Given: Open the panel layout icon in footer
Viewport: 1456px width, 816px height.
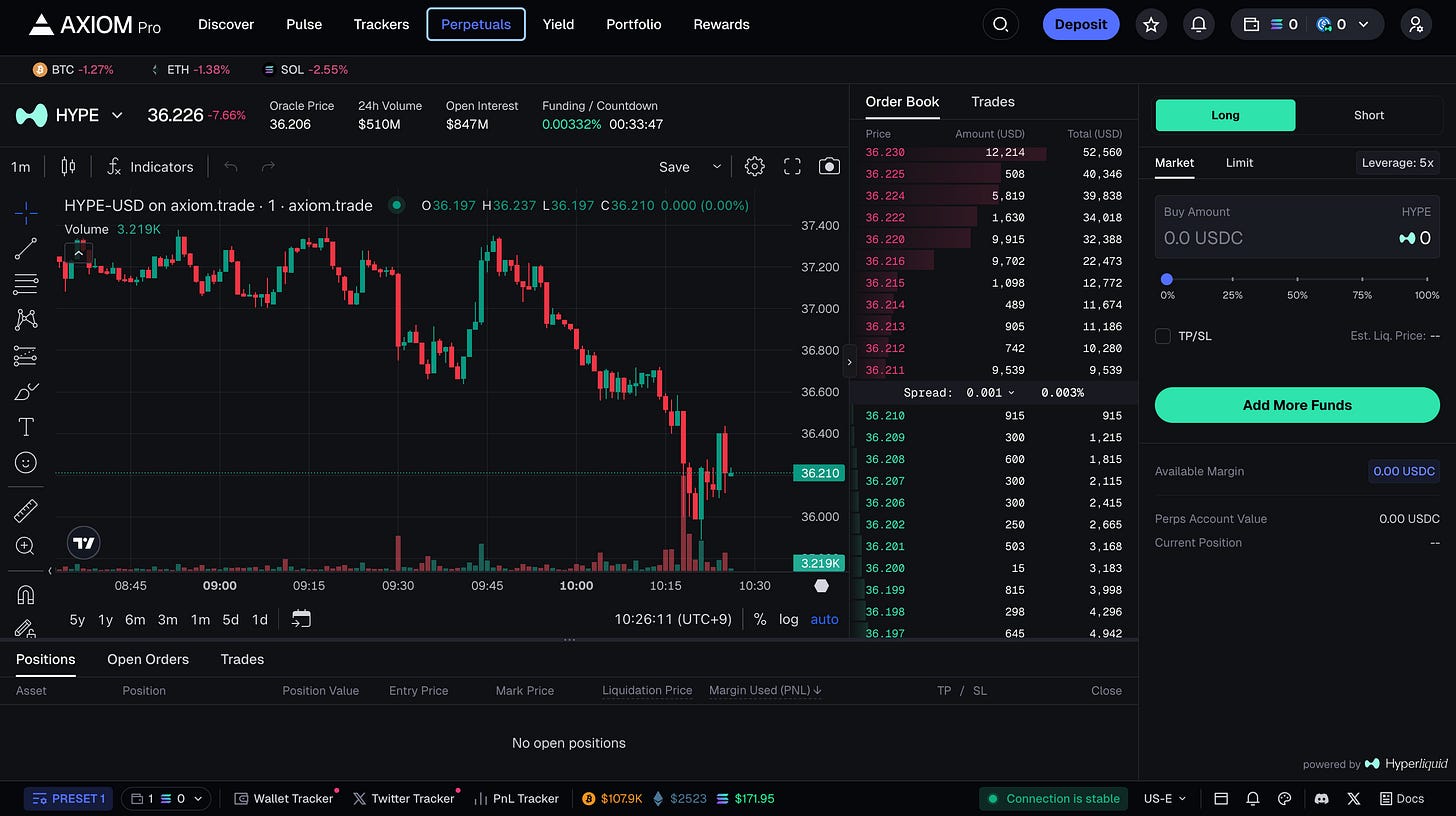Looking at the screenshot, I should click(x=1220, y=798).
